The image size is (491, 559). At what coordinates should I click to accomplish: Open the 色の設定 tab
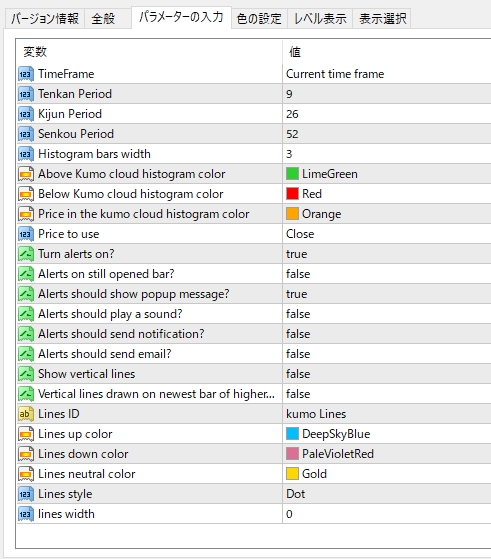259,19
